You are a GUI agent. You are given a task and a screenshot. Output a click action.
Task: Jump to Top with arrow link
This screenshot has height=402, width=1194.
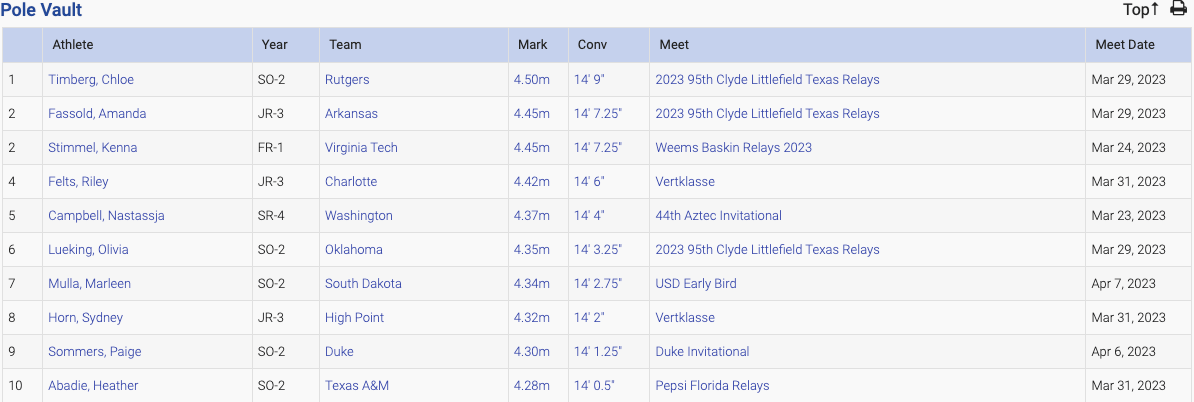click(x=1140, y=9)
